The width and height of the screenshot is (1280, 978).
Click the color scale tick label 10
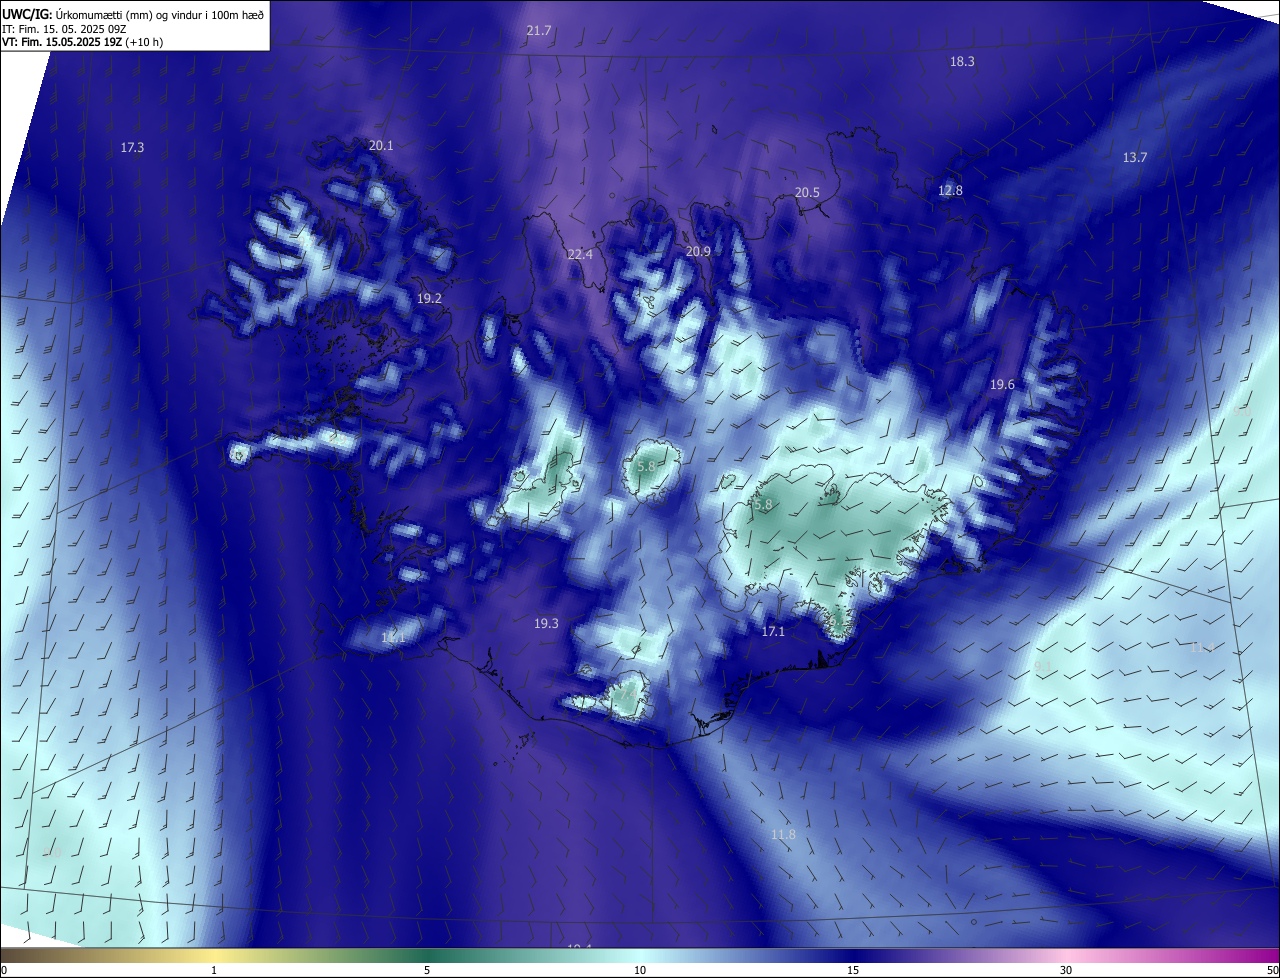click(640, 970)
